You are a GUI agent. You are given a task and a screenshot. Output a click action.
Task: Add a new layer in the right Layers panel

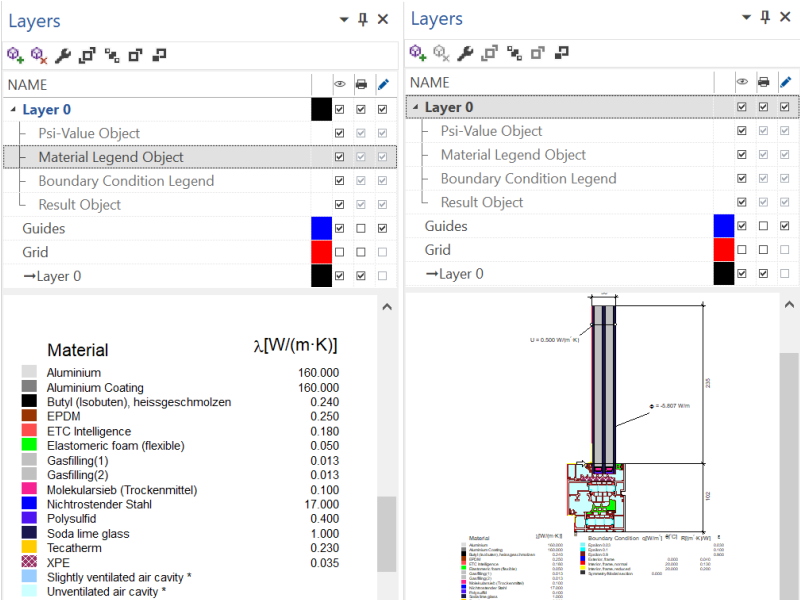[x=417, y=53]
